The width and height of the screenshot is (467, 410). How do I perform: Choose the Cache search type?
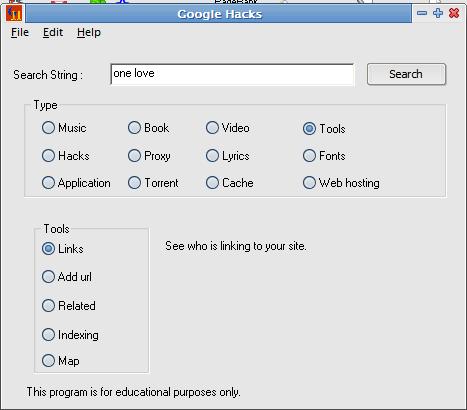pyautogui.click(x=230, y=183)
